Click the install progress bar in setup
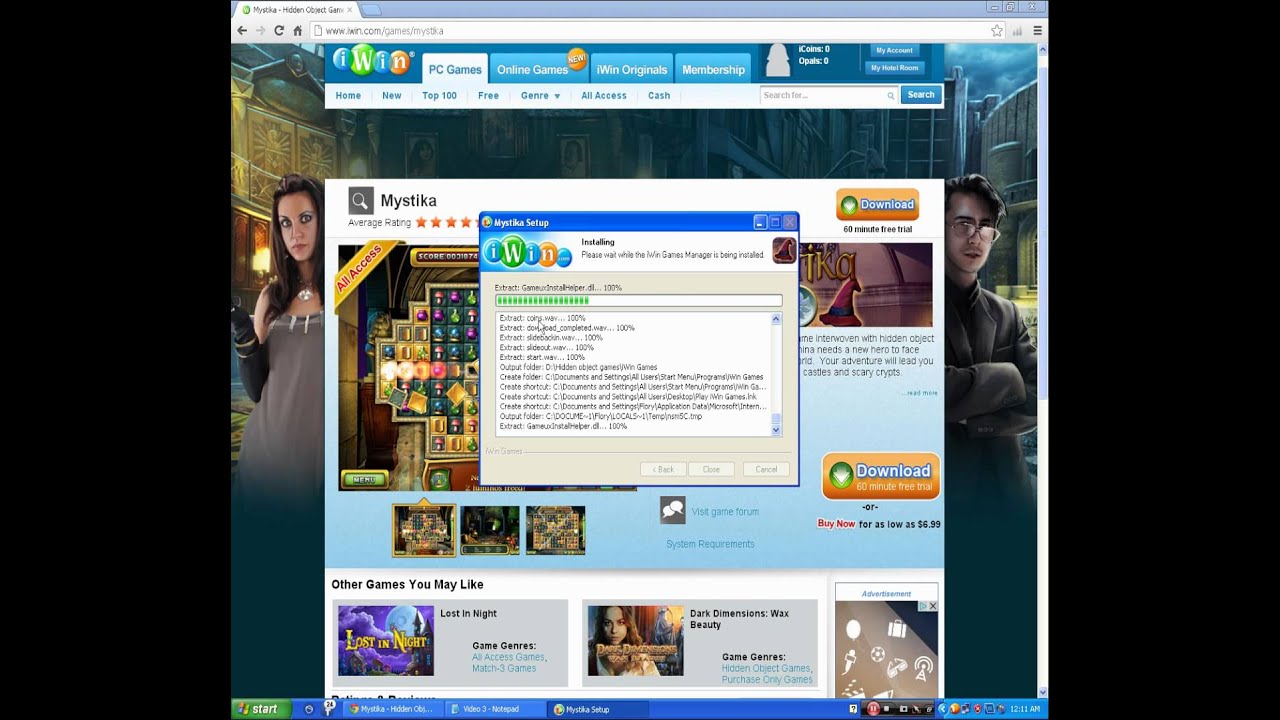This screenshot has height=720, width=1280. (x=638, y=301)
